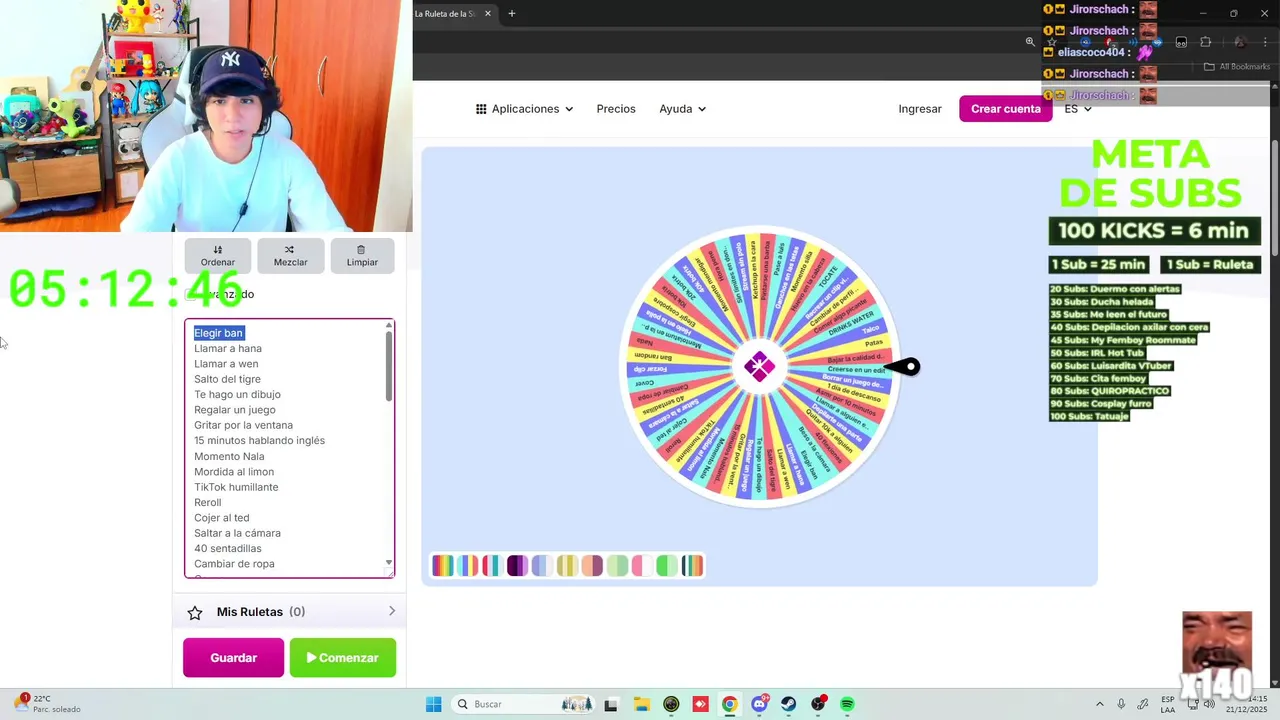This screenshot has width=1280, height=720.
Task: Show hidden system tray icons
Action: pos(1100,704)
